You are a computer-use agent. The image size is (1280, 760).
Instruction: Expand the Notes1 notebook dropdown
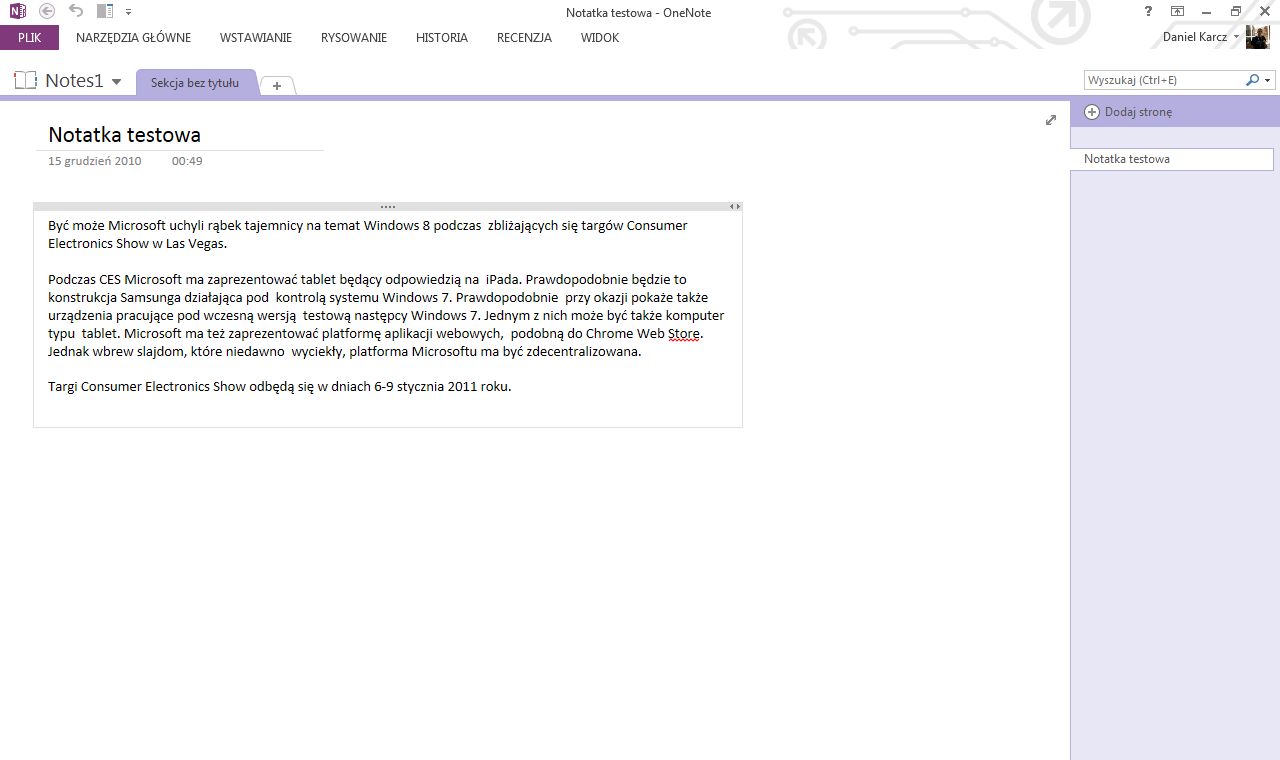click(x=117, y=82)
